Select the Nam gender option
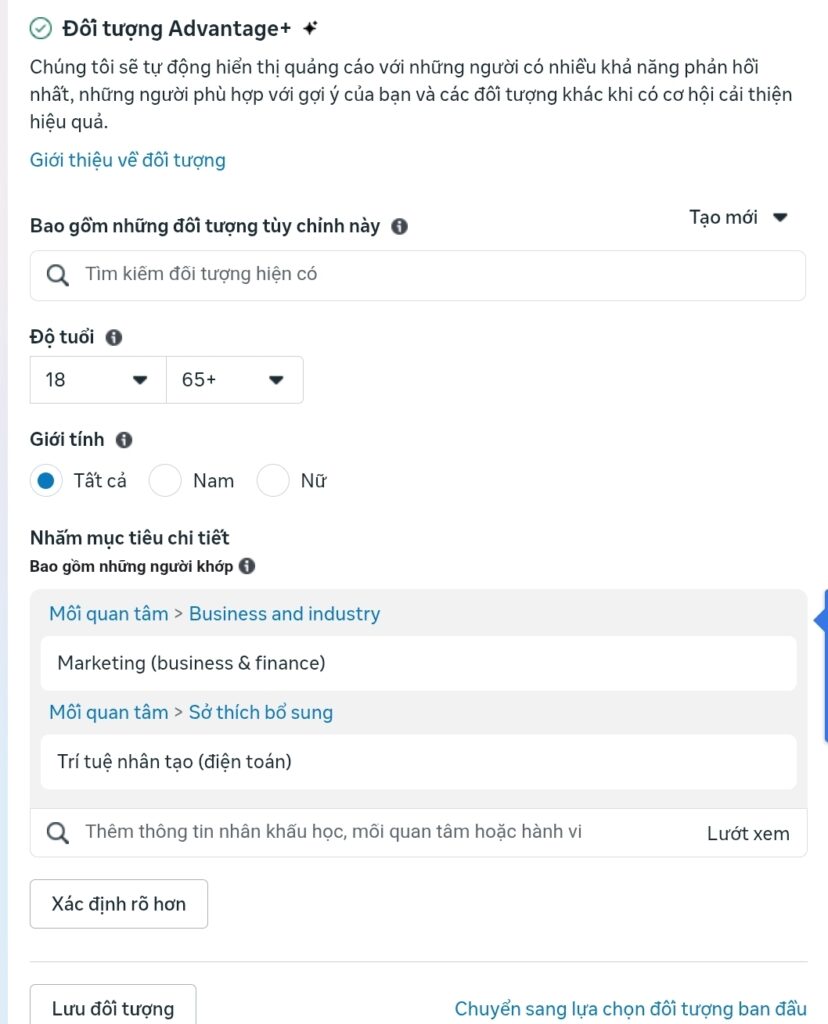Viewport: 828px width, 1024px height. (165, 481)
